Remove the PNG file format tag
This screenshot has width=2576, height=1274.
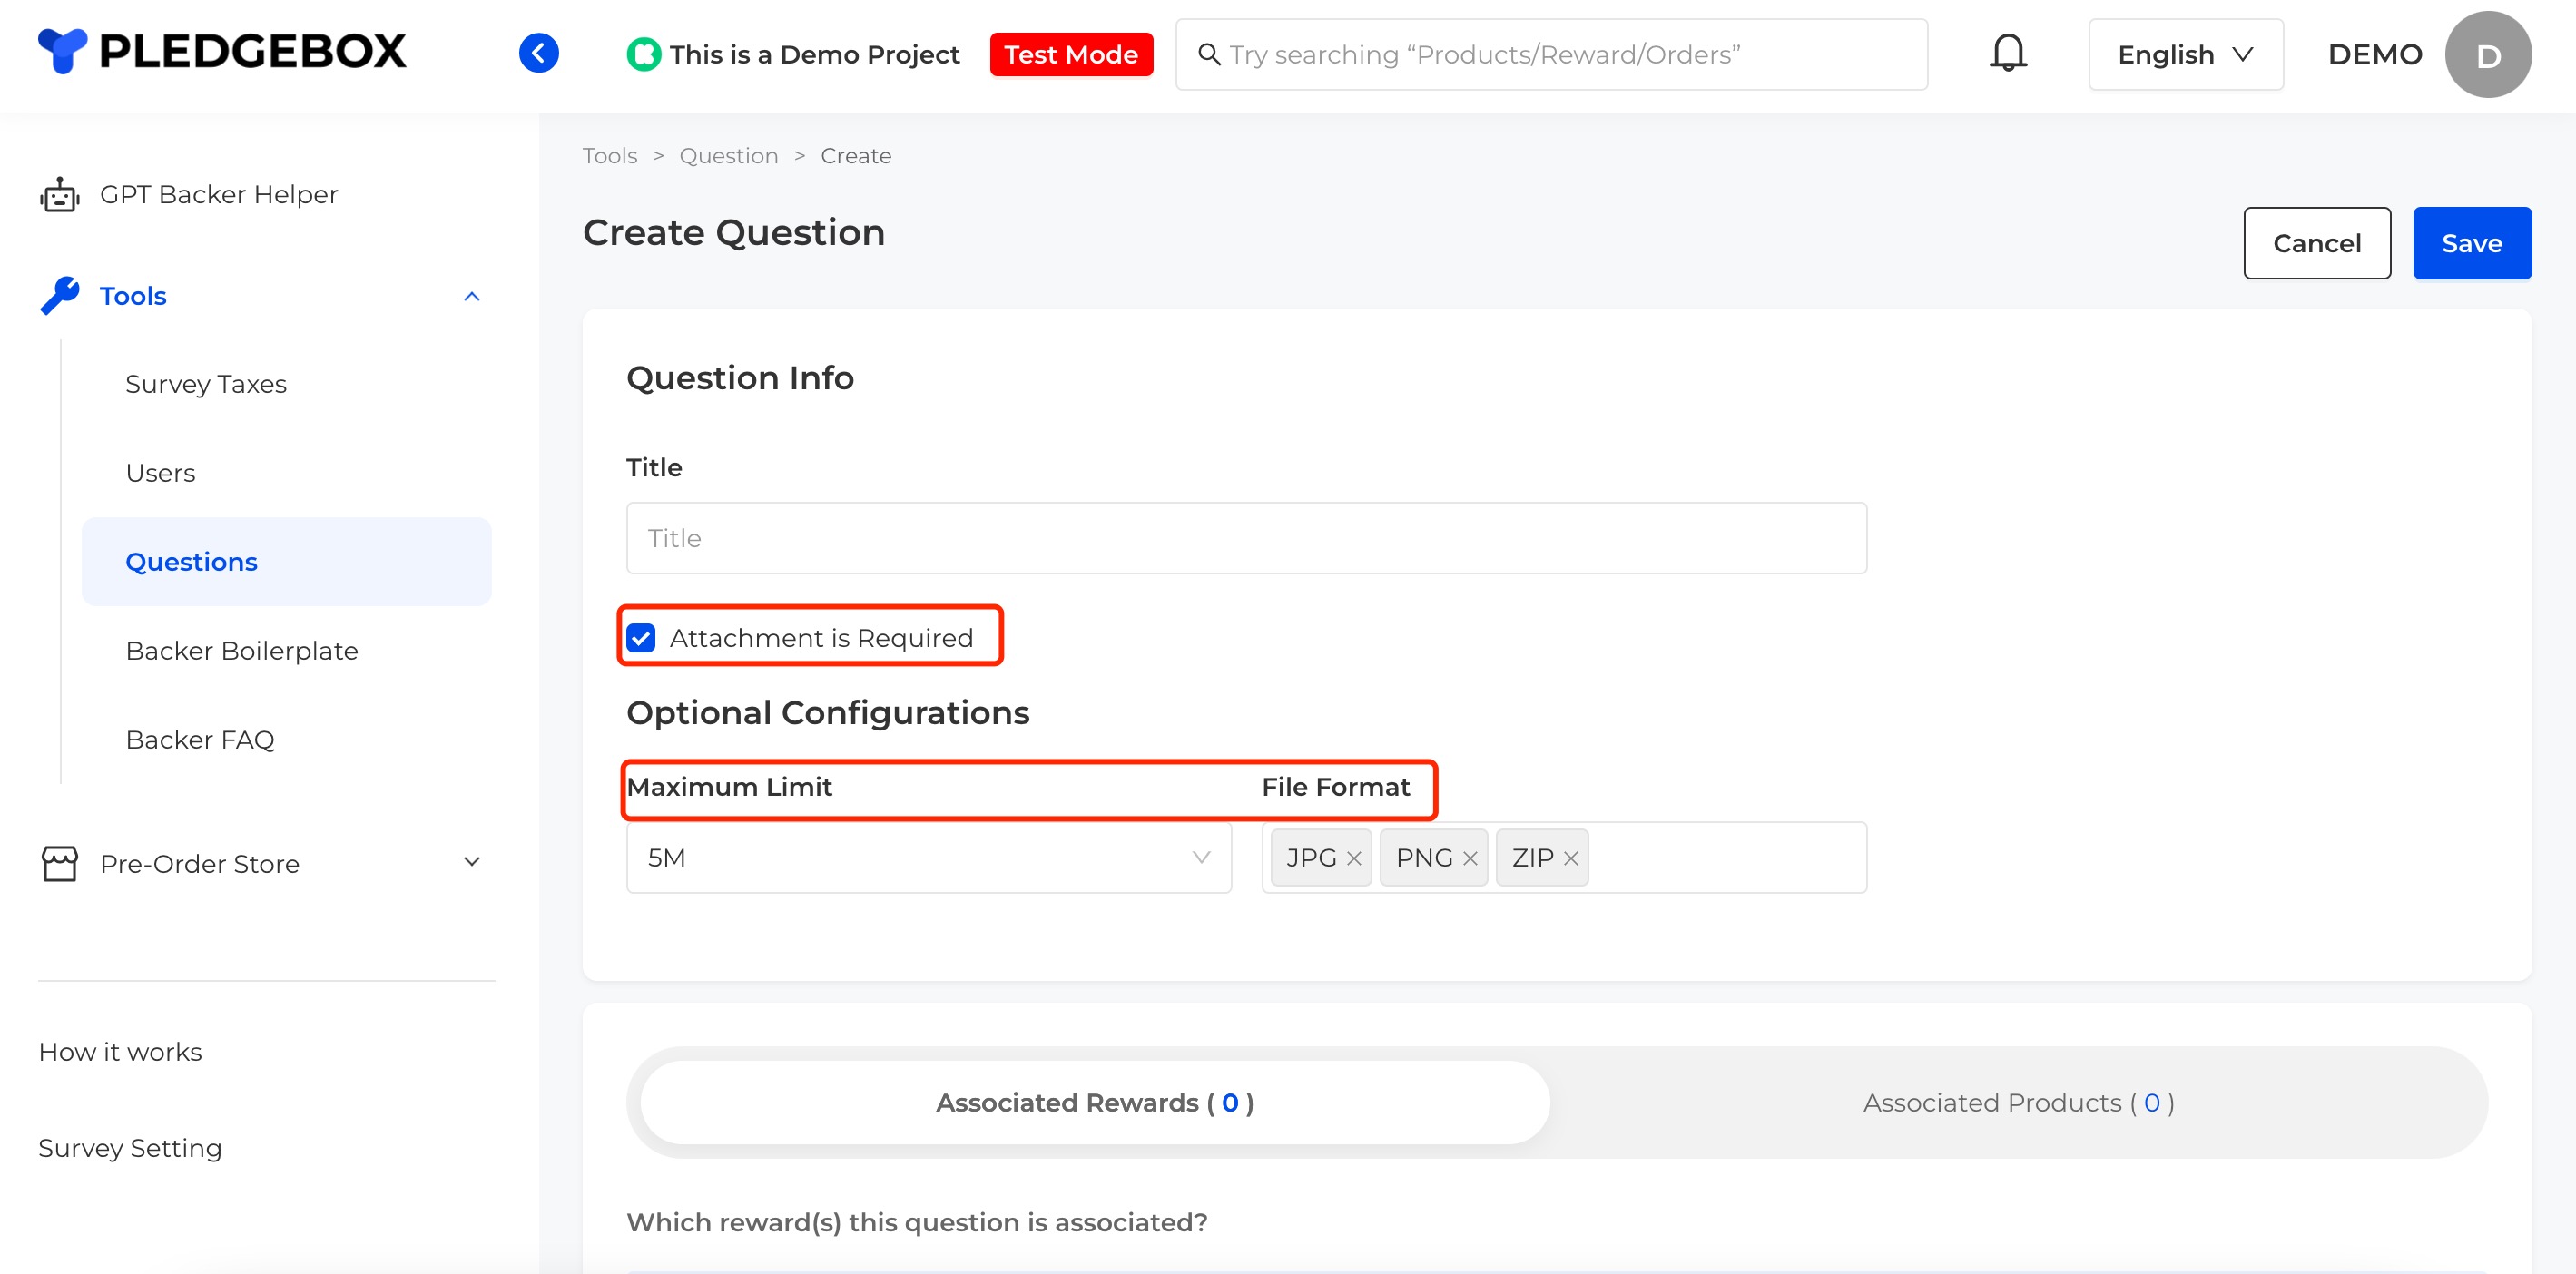point(1470,858)
